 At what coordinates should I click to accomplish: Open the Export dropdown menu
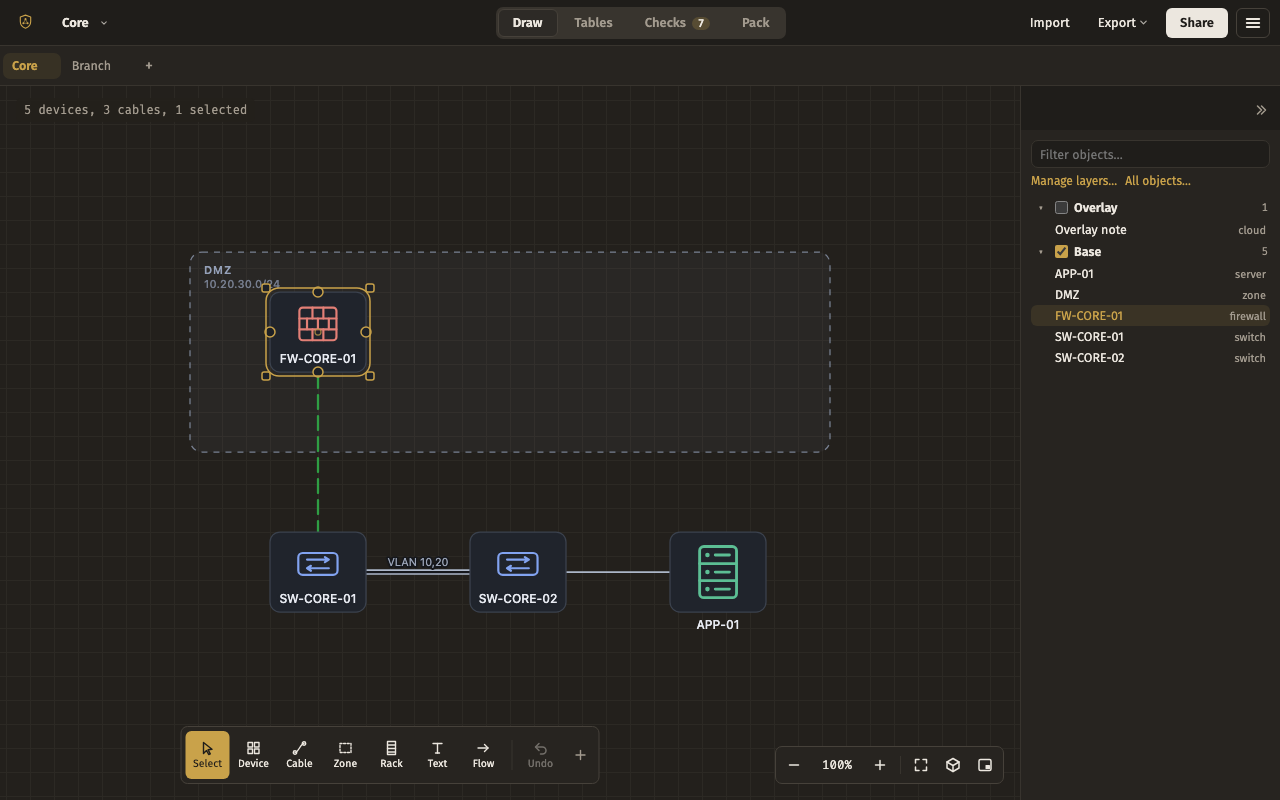pyautogui.click(x=1122, y=23)
